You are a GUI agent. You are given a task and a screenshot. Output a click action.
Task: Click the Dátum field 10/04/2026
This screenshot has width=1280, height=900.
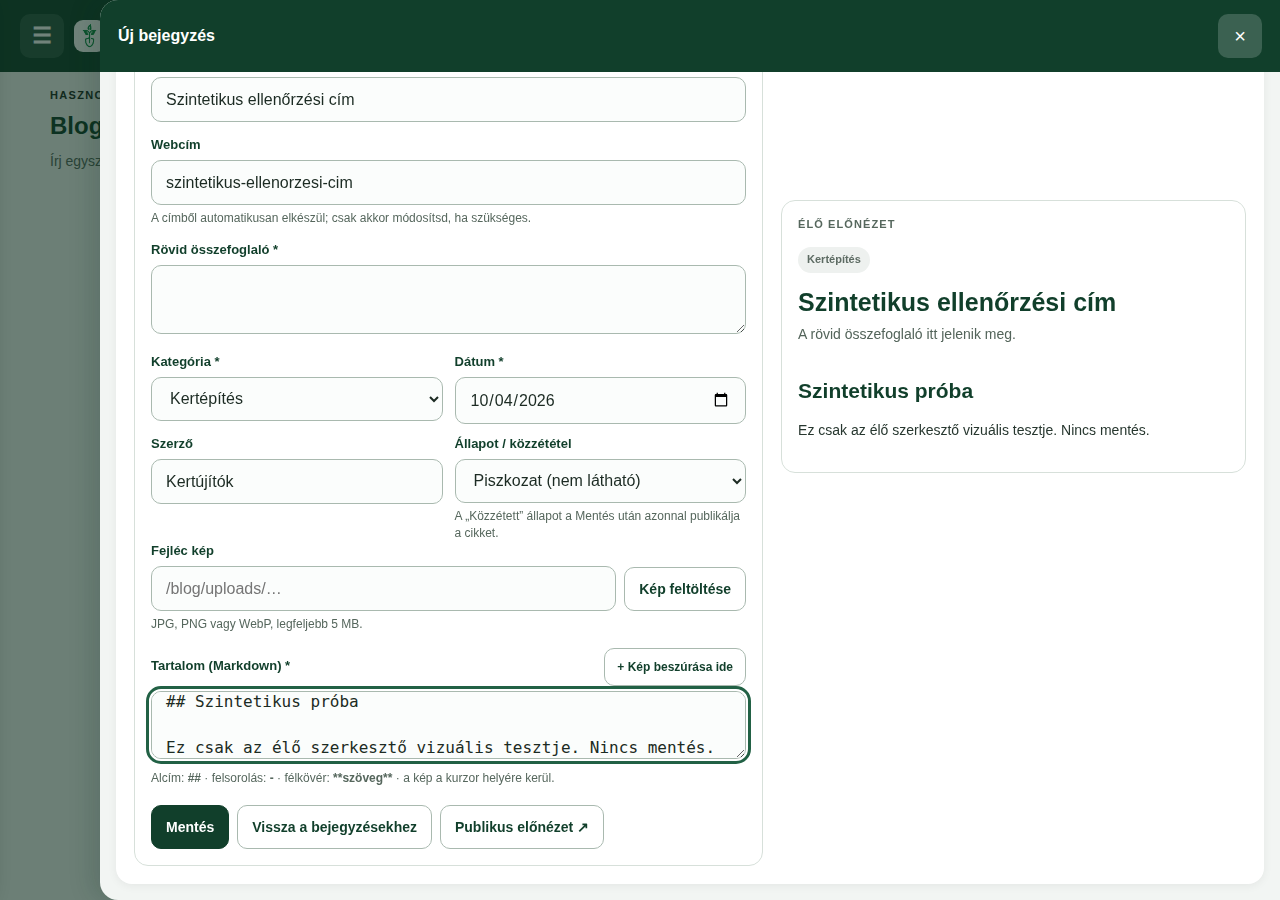point(600,400)
